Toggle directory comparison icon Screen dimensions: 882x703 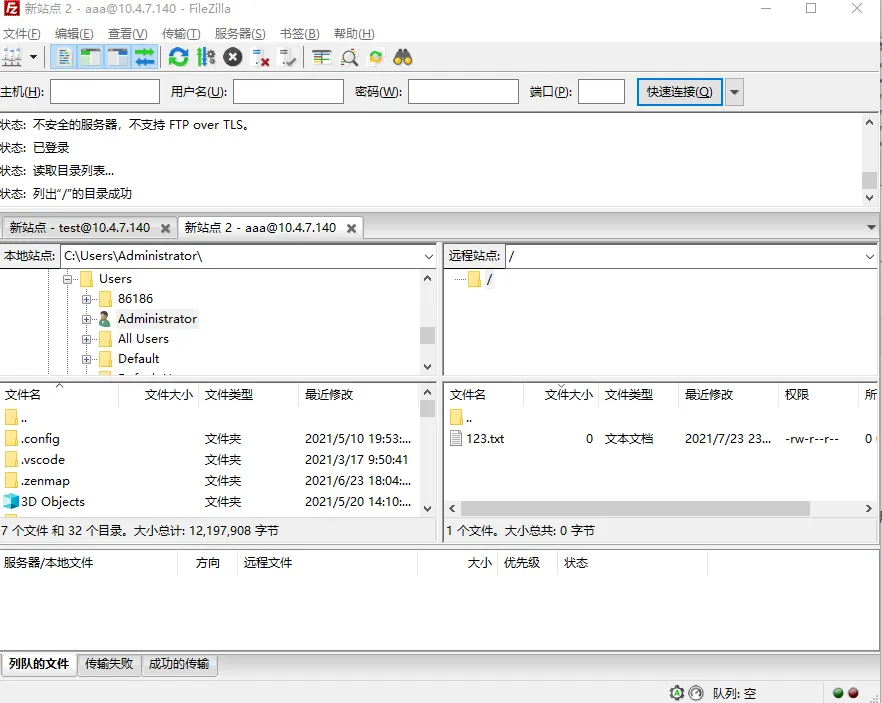349,57
